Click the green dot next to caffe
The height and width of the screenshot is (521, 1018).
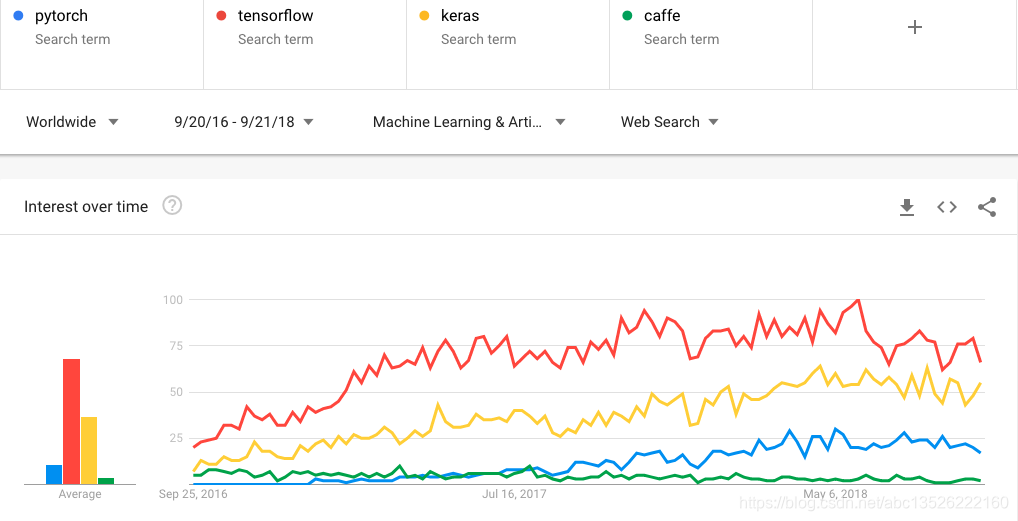627,16
